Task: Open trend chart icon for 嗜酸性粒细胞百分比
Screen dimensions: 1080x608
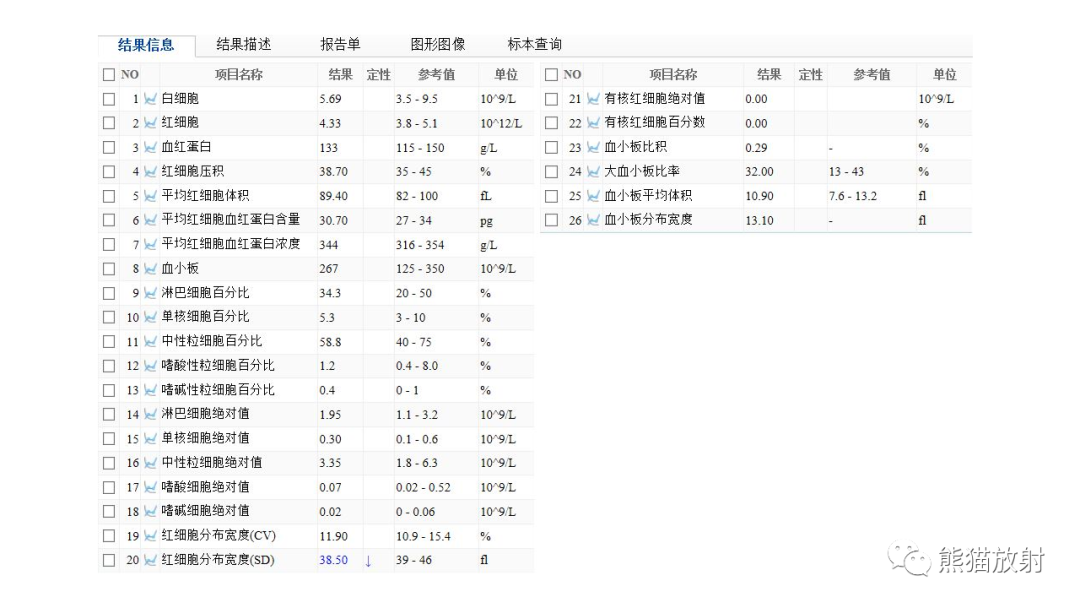Action: 150,366
